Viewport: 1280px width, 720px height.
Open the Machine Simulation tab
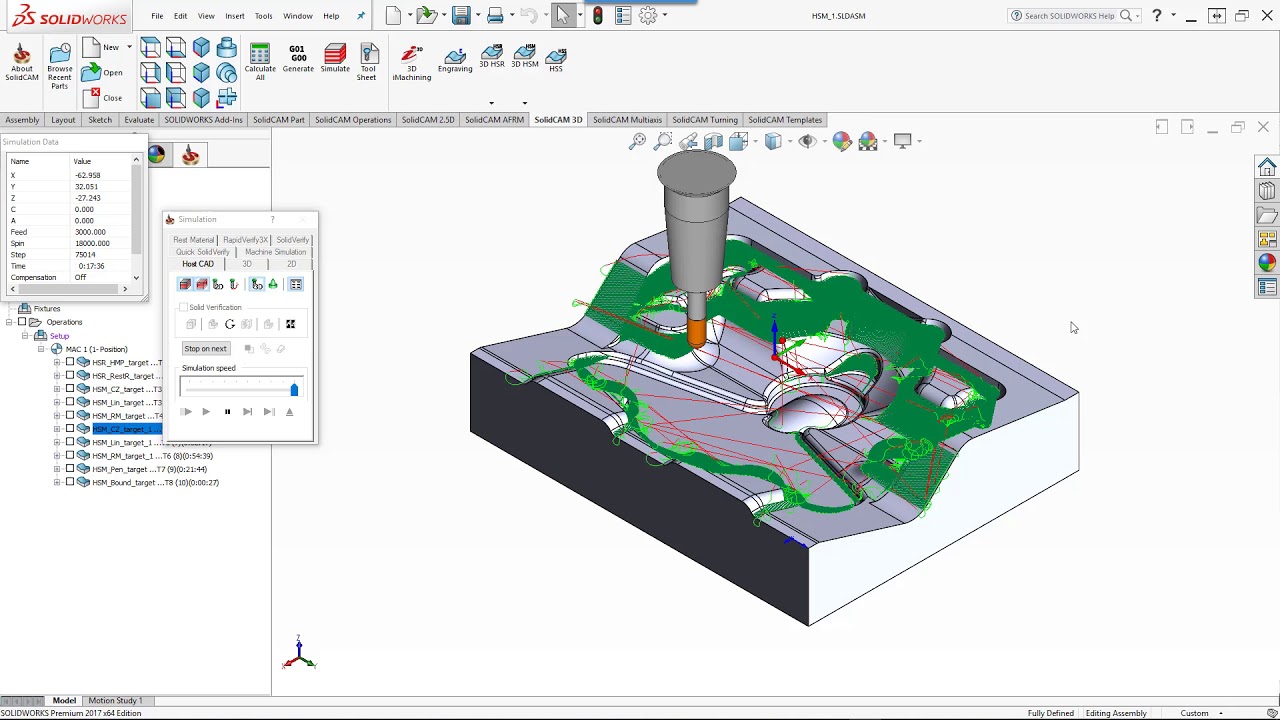point(275,252)
